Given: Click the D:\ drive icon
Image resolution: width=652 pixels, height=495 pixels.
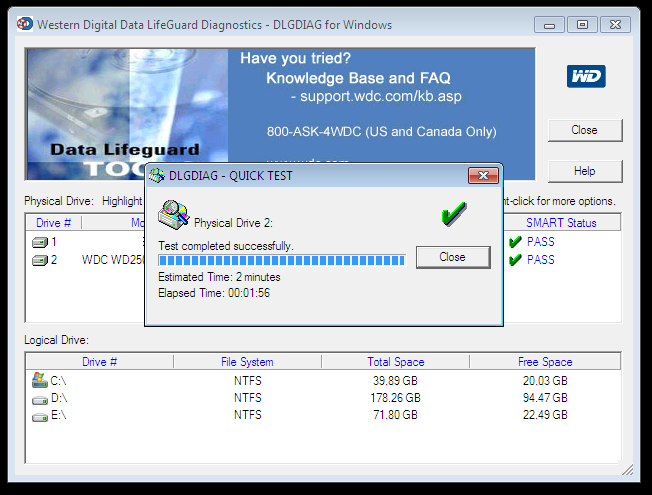Looking at the screenshot, I should pyautogui.click(x=40, y=400).
